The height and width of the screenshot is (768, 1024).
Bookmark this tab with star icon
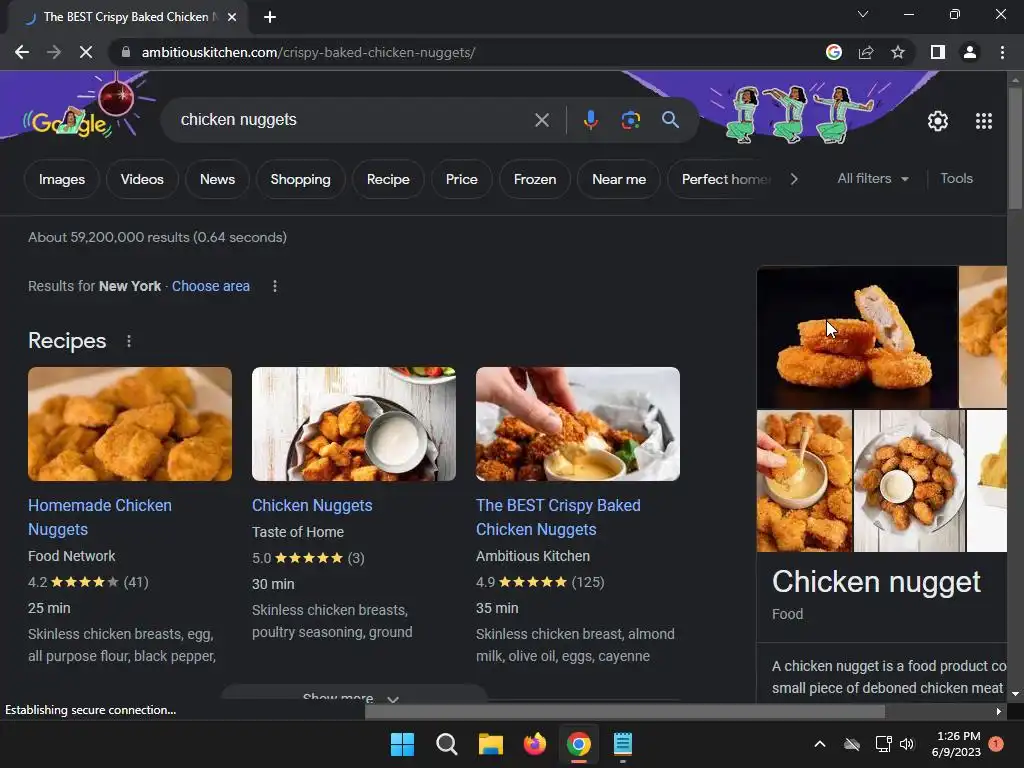click(898, 52)
